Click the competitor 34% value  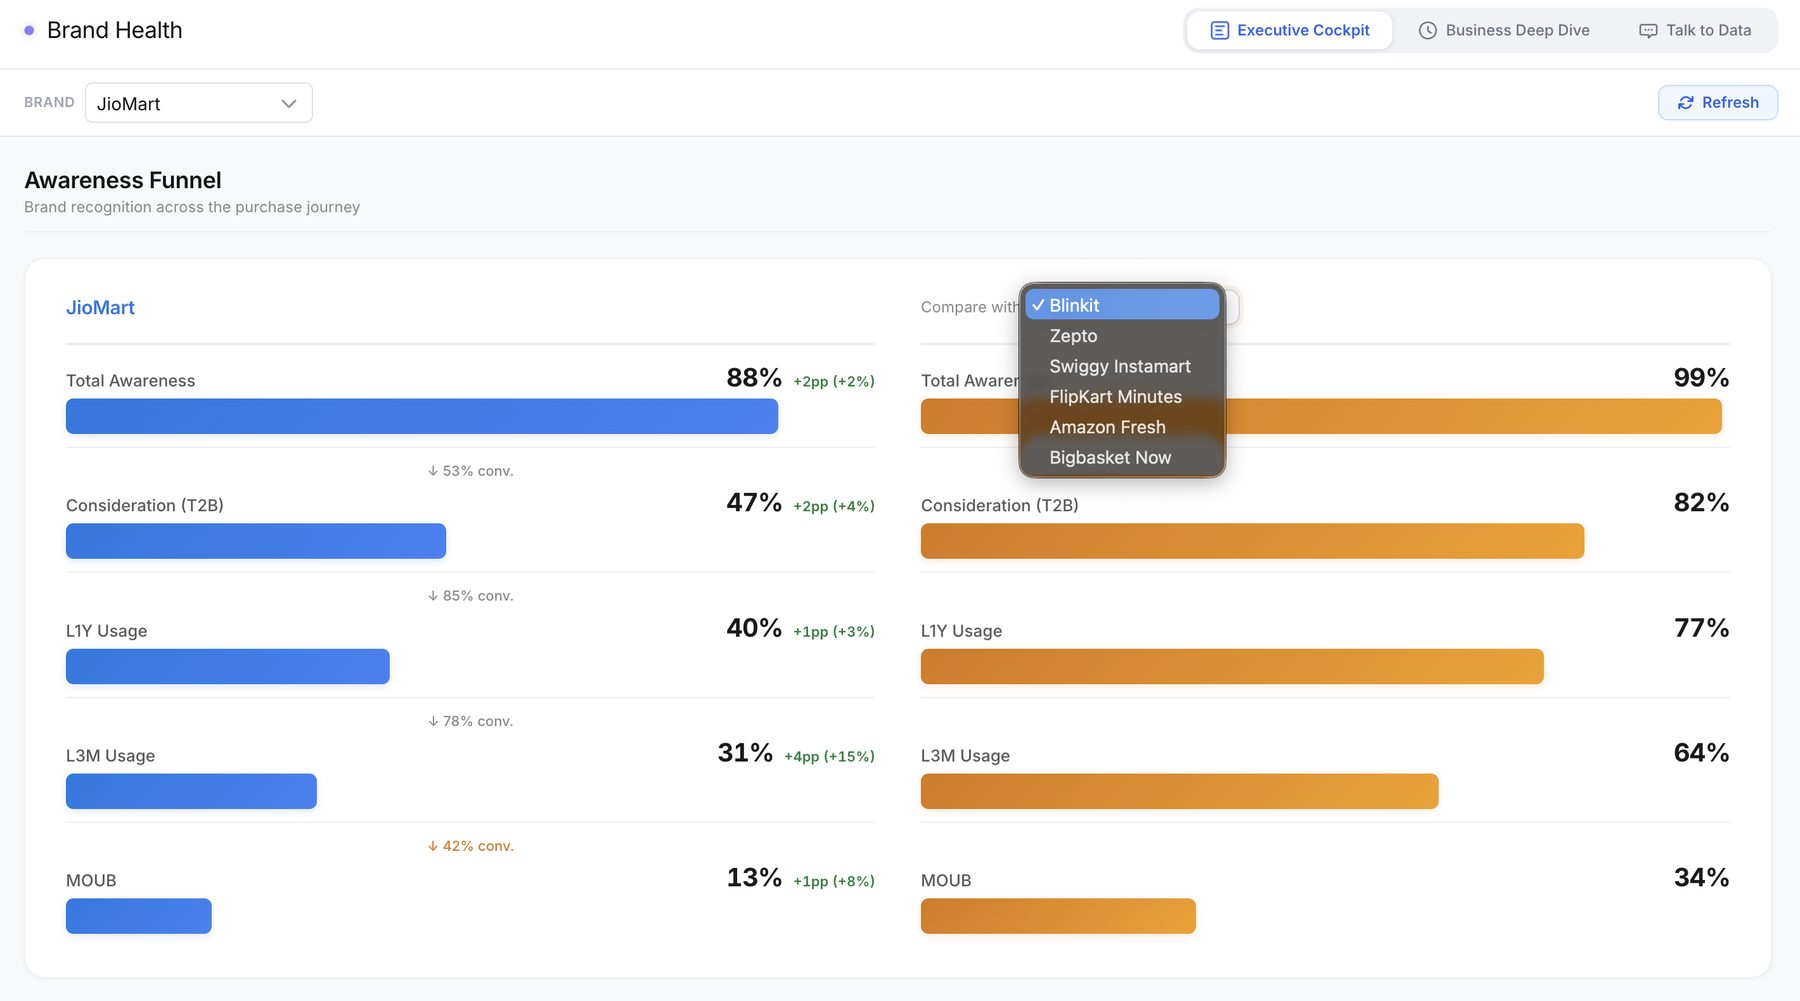[x=1701, y=878]
